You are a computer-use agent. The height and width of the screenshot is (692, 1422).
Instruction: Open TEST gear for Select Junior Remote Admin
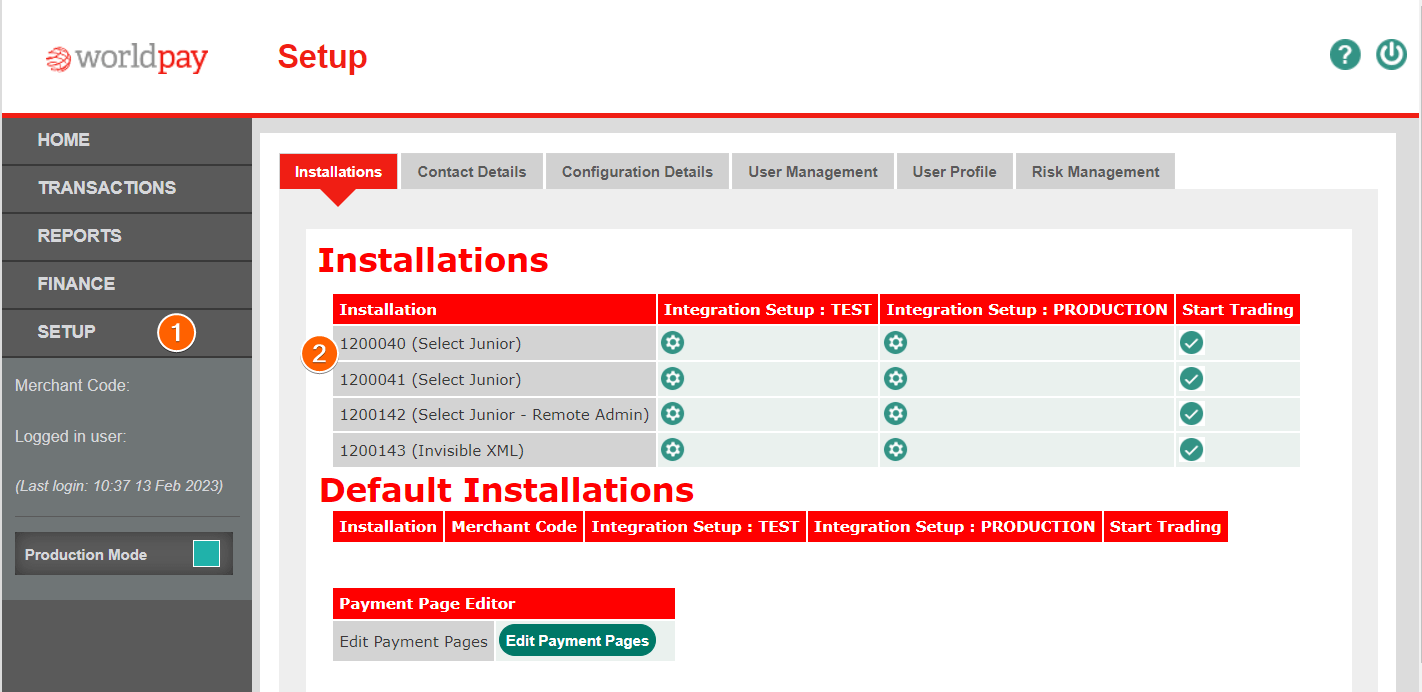coord(673,414)
